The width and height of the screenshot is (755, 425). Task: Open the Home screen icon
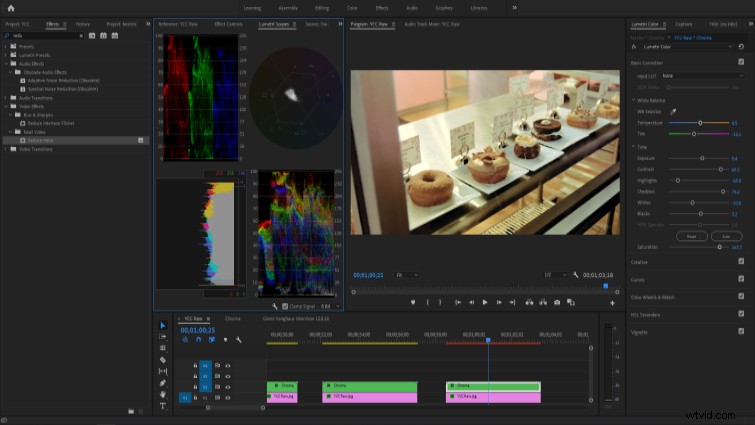[x=11, y=8]
